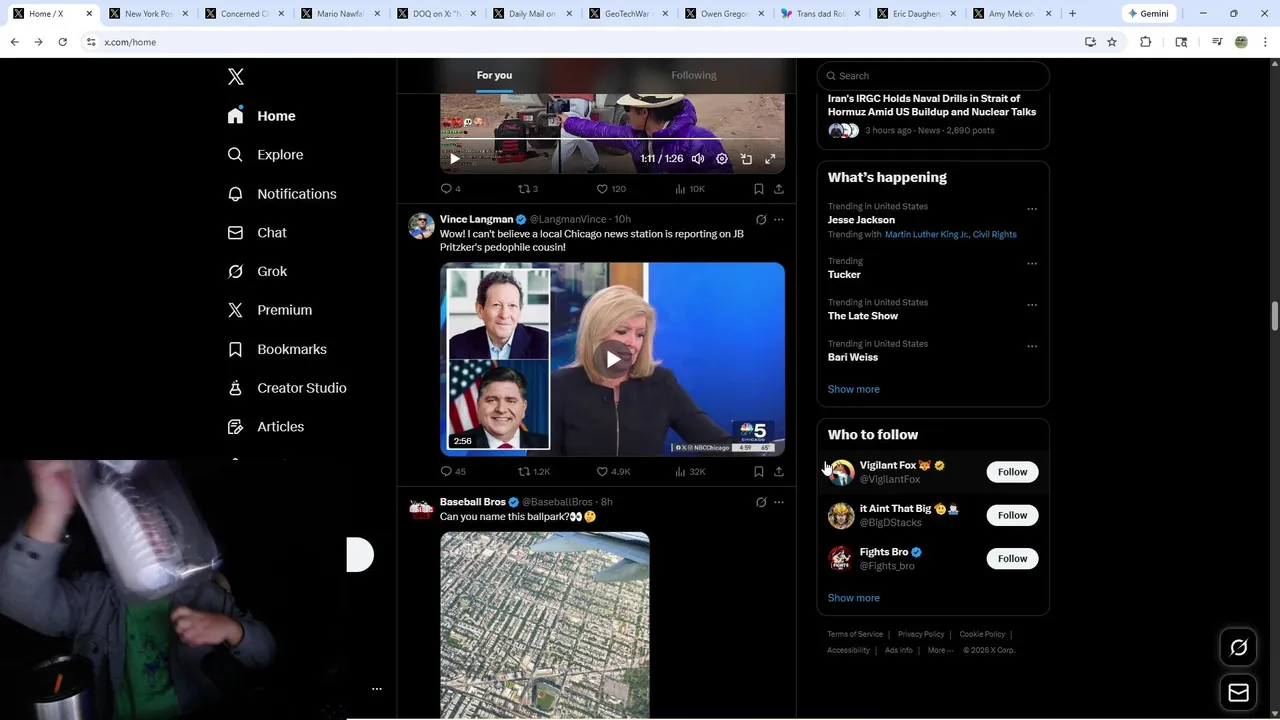The width and height of the screenshot is (1280, 720).
Task: Toggle picture-in-picture on top video
Action: [x=746, y=158]
